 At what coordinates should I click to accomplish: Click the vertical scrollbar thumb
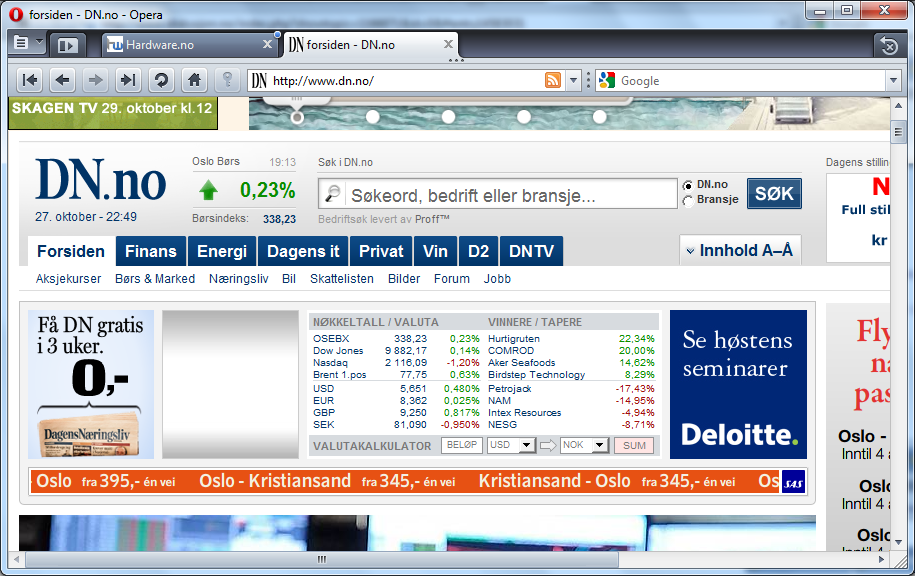click(x=898, y=132)
